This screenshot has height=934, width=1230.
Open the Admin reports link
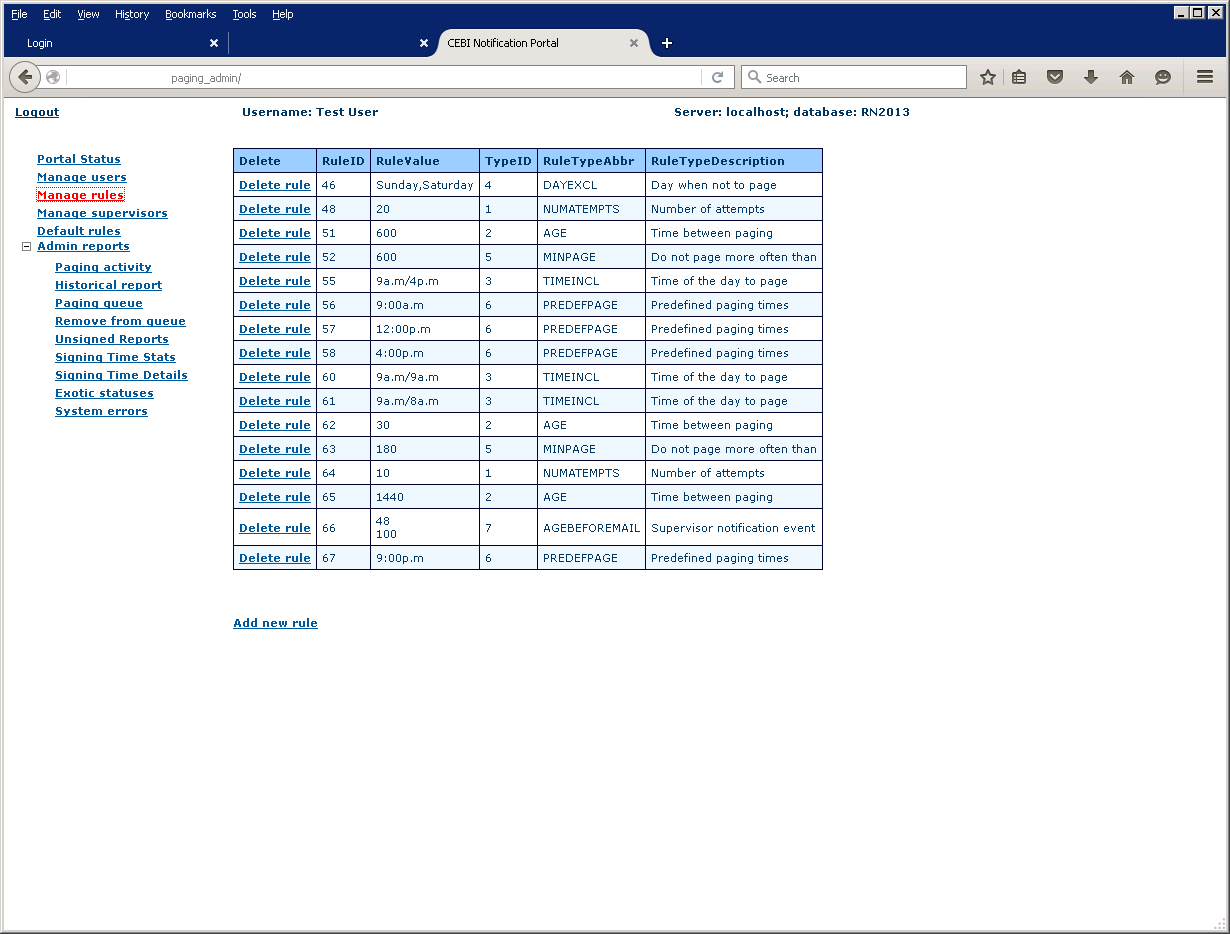click(83, 246)
